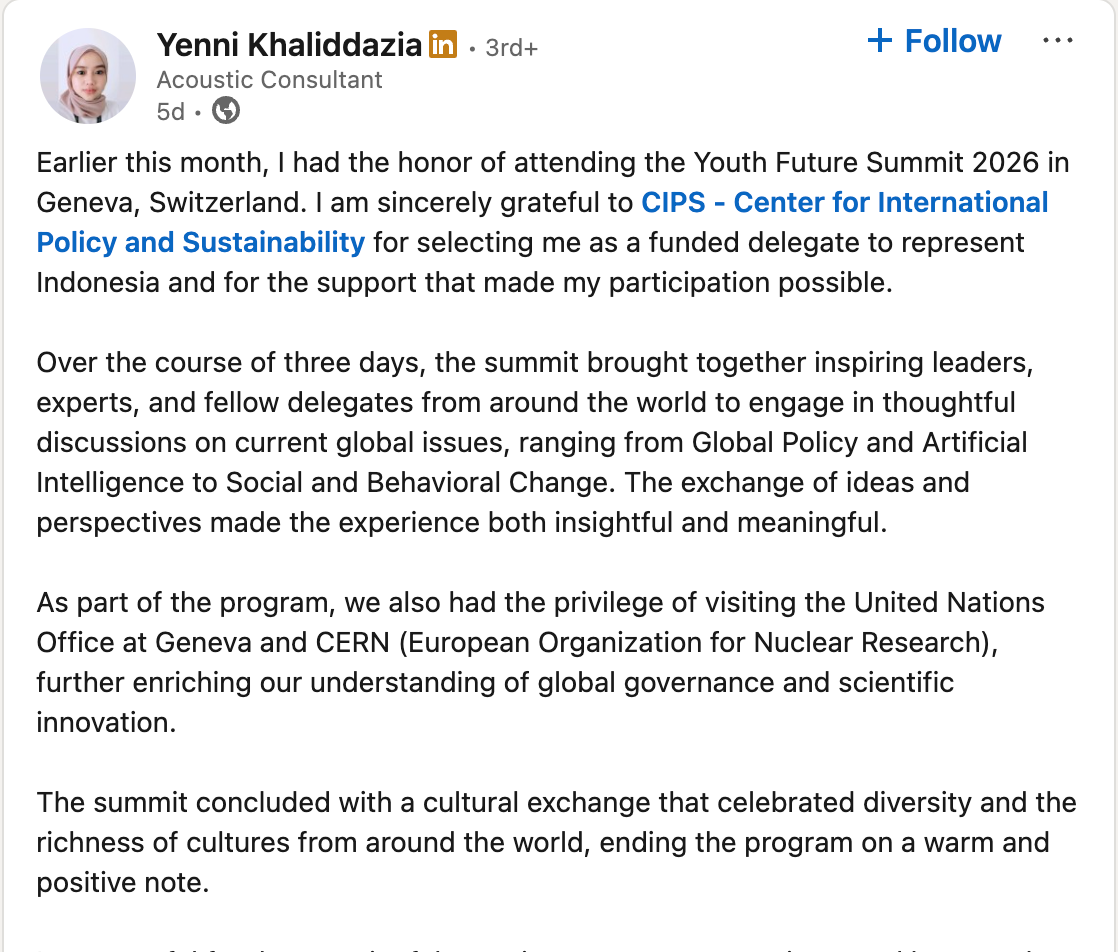The image size is (1118, 952).
Task: Click the 3rd+ connection degree label
Action: click(511, 47)
